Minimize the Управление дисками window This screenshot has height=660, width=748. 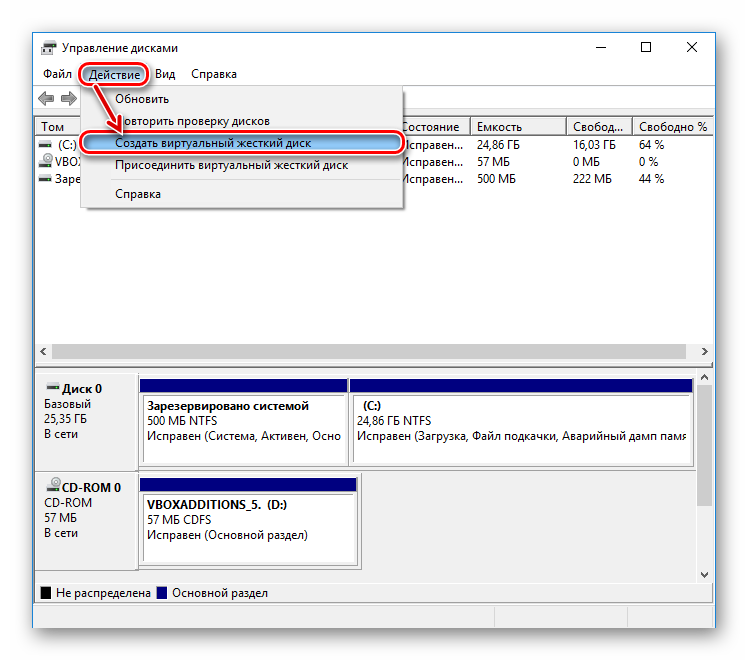click(x=601, y=47)
